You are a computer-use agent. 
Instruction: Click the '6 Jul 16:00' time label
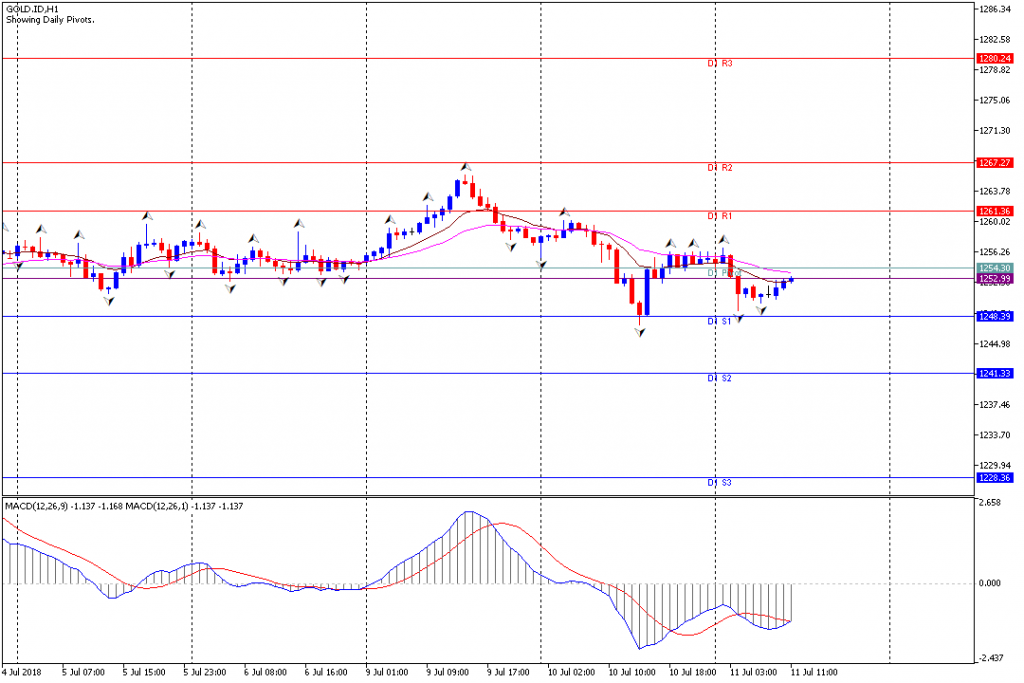[x=326, y=673]
